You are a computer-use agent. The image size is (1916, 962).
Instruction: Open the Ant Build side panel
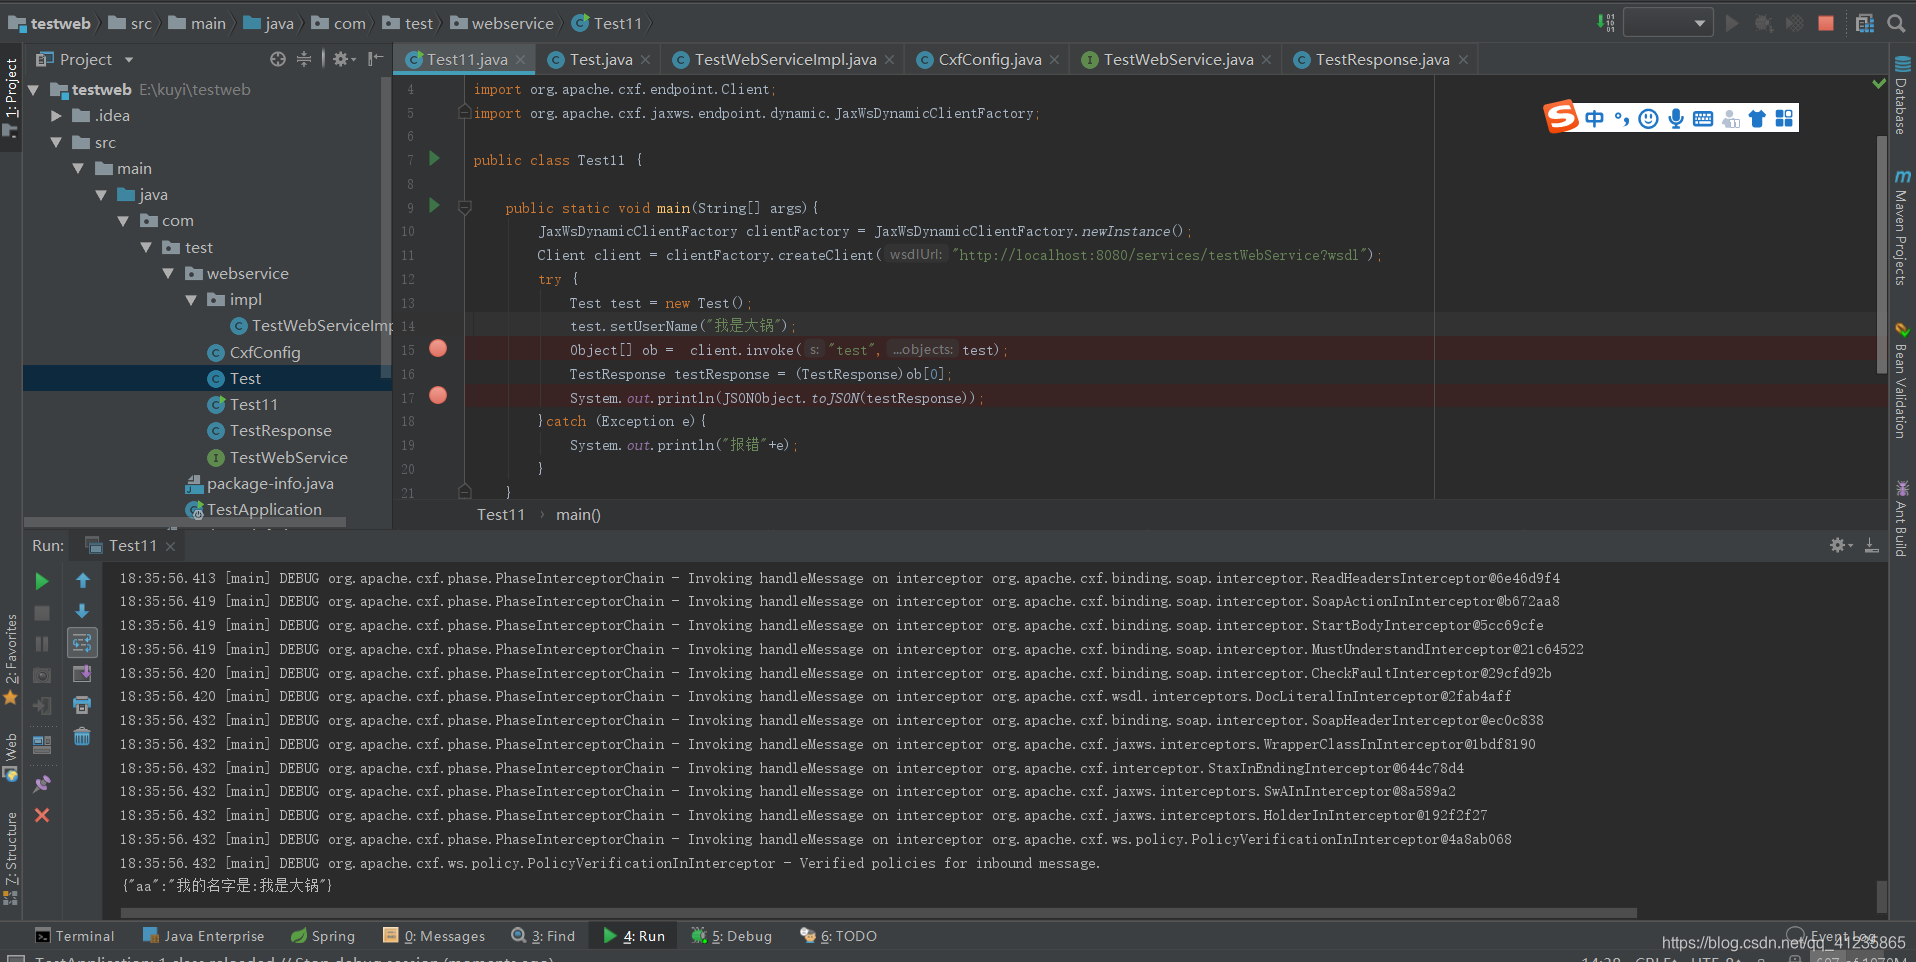[x=1902, y=519]
